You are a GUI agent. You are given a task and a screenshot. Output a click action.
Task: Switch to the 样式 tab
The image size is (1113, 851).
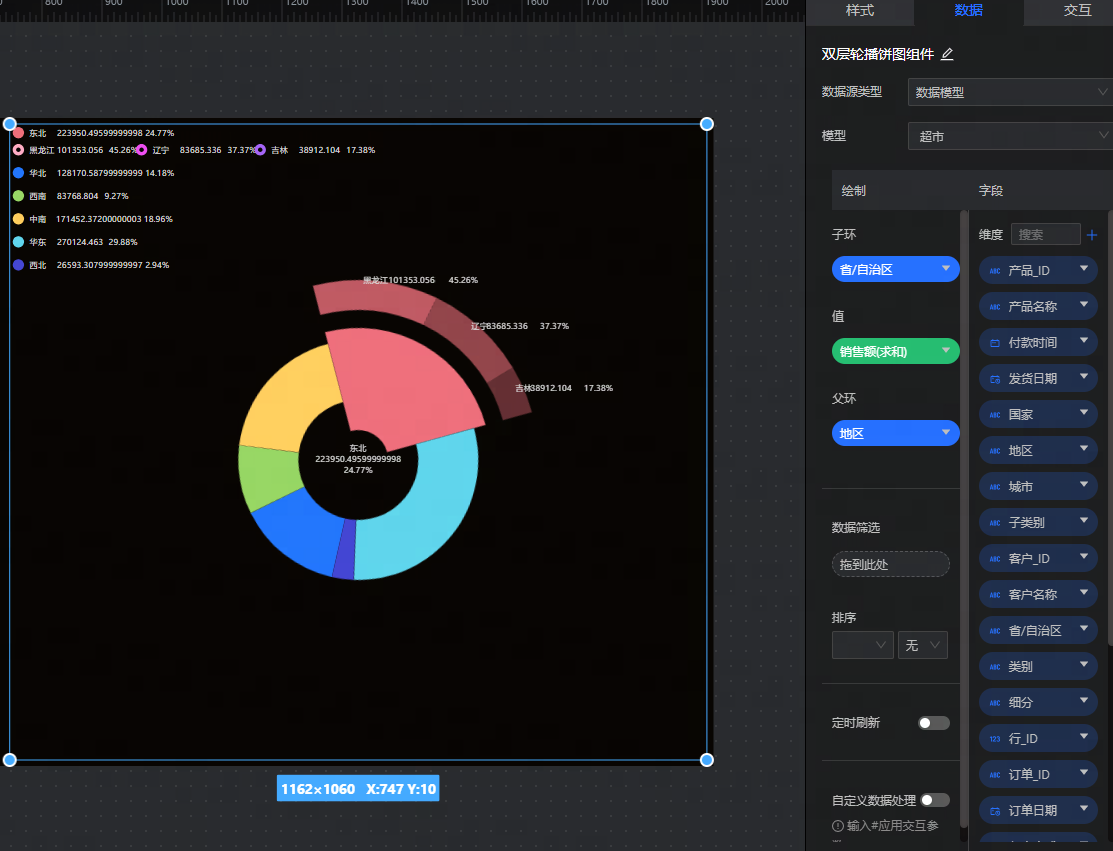tap(860, 11)
